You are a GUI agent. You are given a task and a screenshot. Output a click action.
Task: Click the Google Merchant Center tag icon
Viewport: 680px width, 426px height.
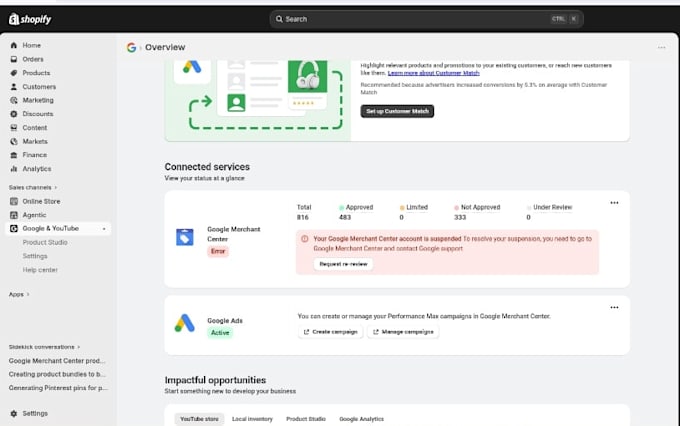pyautogui.click(x=185, y=237)
